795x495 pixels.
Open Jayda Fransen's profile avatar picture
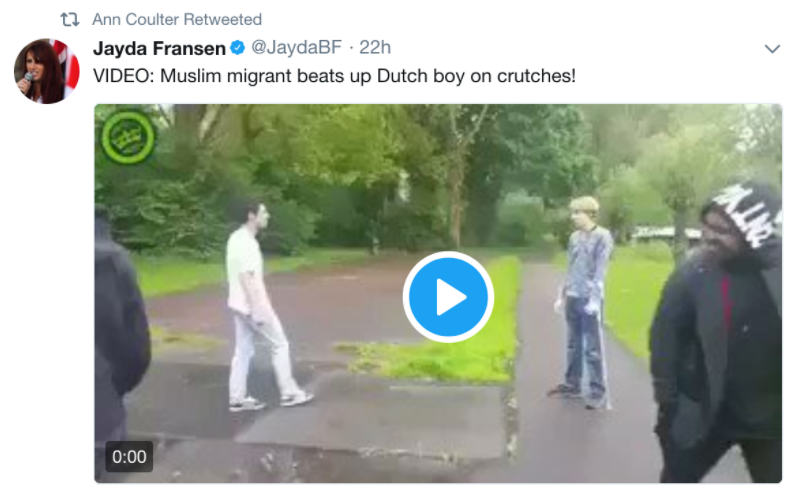pos(47,71)
